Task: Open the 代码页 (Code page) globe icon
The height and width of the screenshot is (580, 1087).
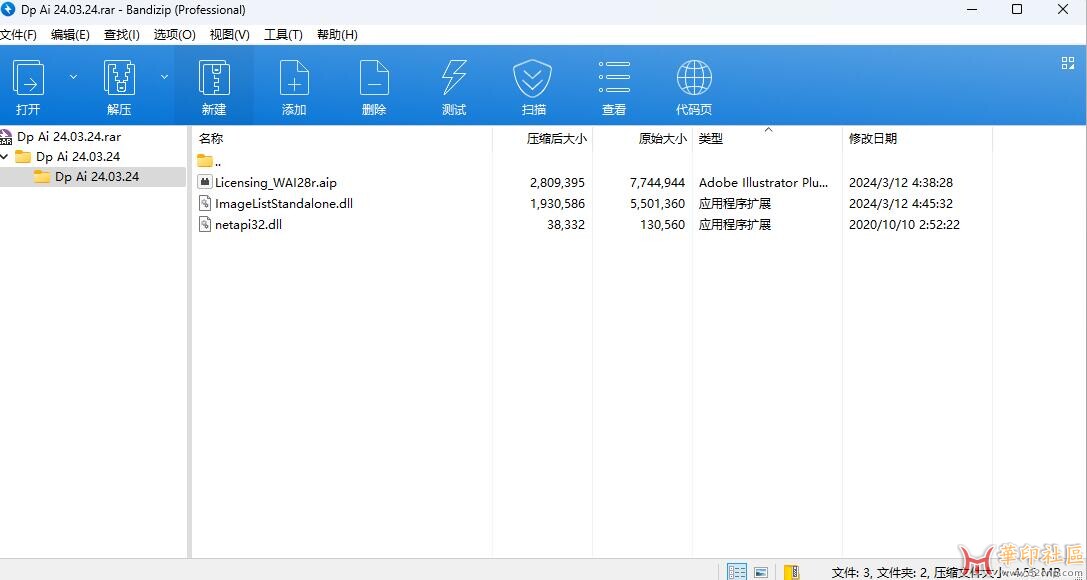Action: click(694, 86)
